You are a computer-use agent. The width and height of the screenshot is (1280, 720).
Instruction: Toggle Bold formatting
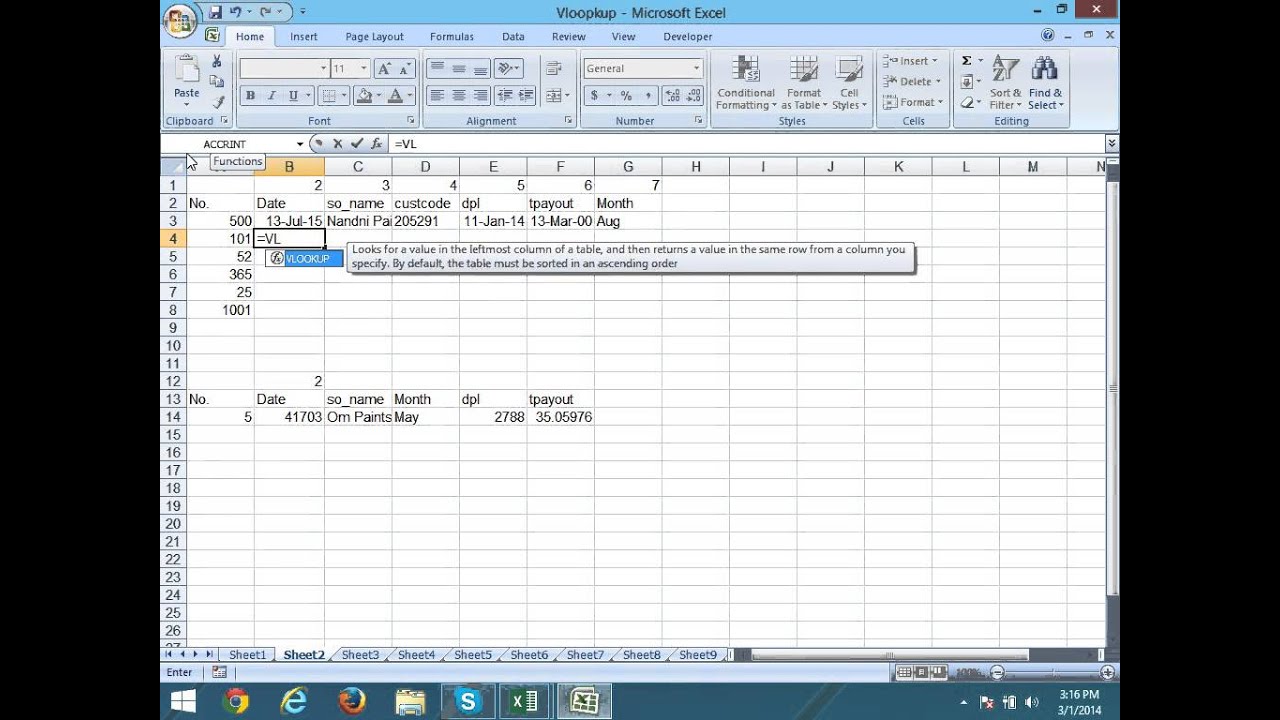[250, 96]
